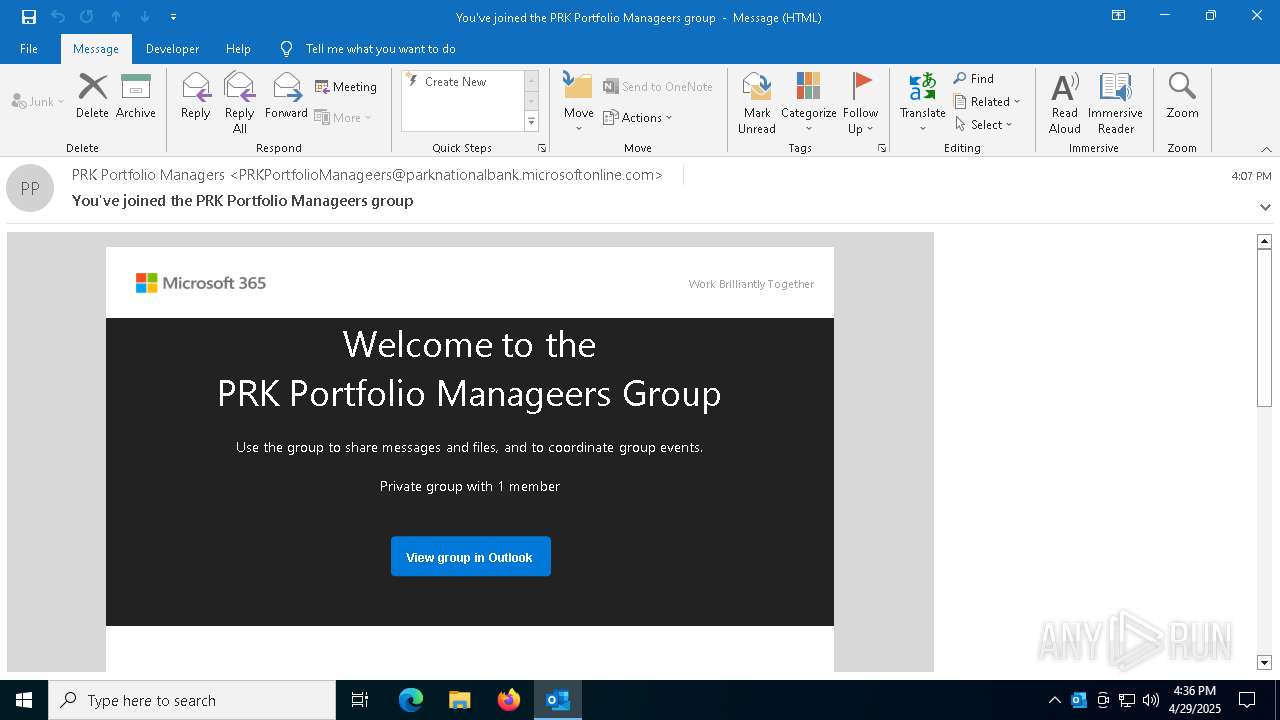Image resolution: width=1280 pixels, height=720 pixels.
Task: Click the Undo arrow in the title bar
Action: 58,17
